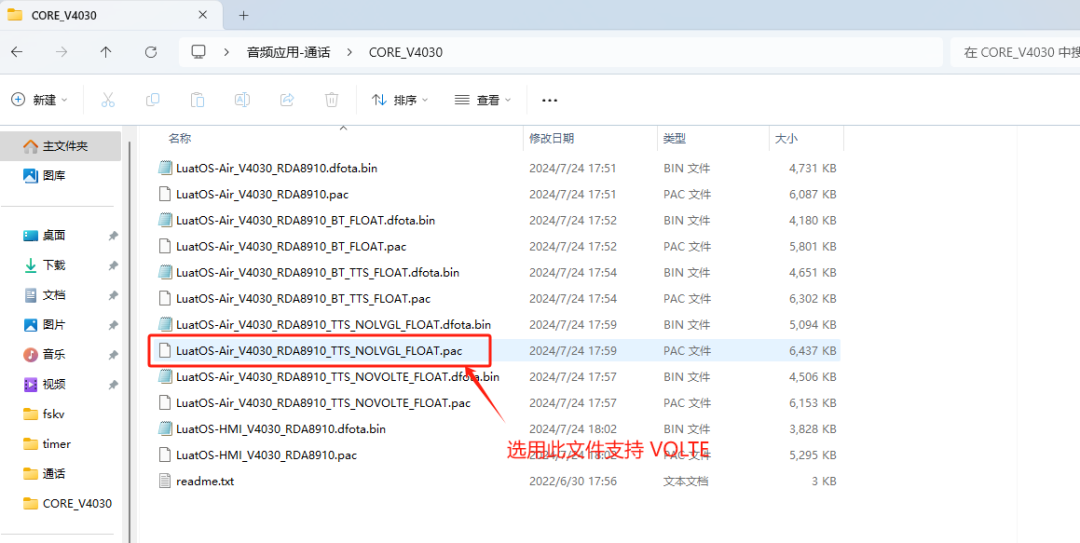
Task: Go back with the left arrow
Action: coord(17,52)
